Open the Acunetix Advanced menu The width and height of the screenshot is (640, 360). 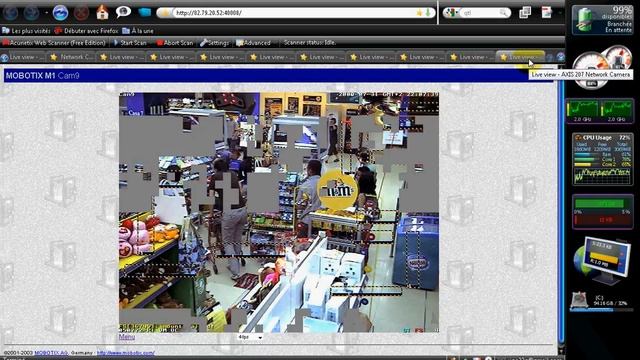coord(253,42)
